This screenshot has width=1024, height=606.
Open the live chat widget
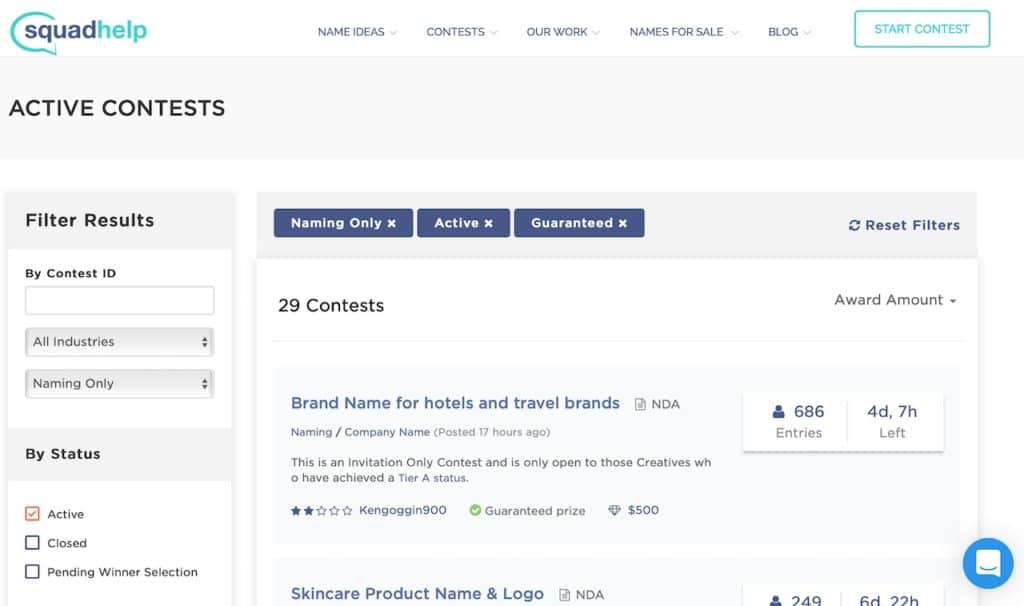tap(987, 563)
